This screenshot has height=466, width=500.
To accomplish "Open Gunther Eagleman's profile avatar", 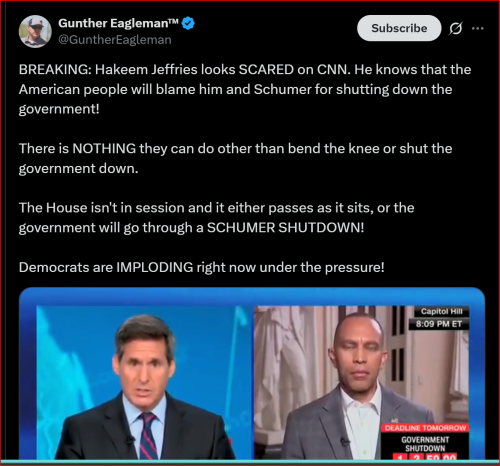I will (35, 31).
